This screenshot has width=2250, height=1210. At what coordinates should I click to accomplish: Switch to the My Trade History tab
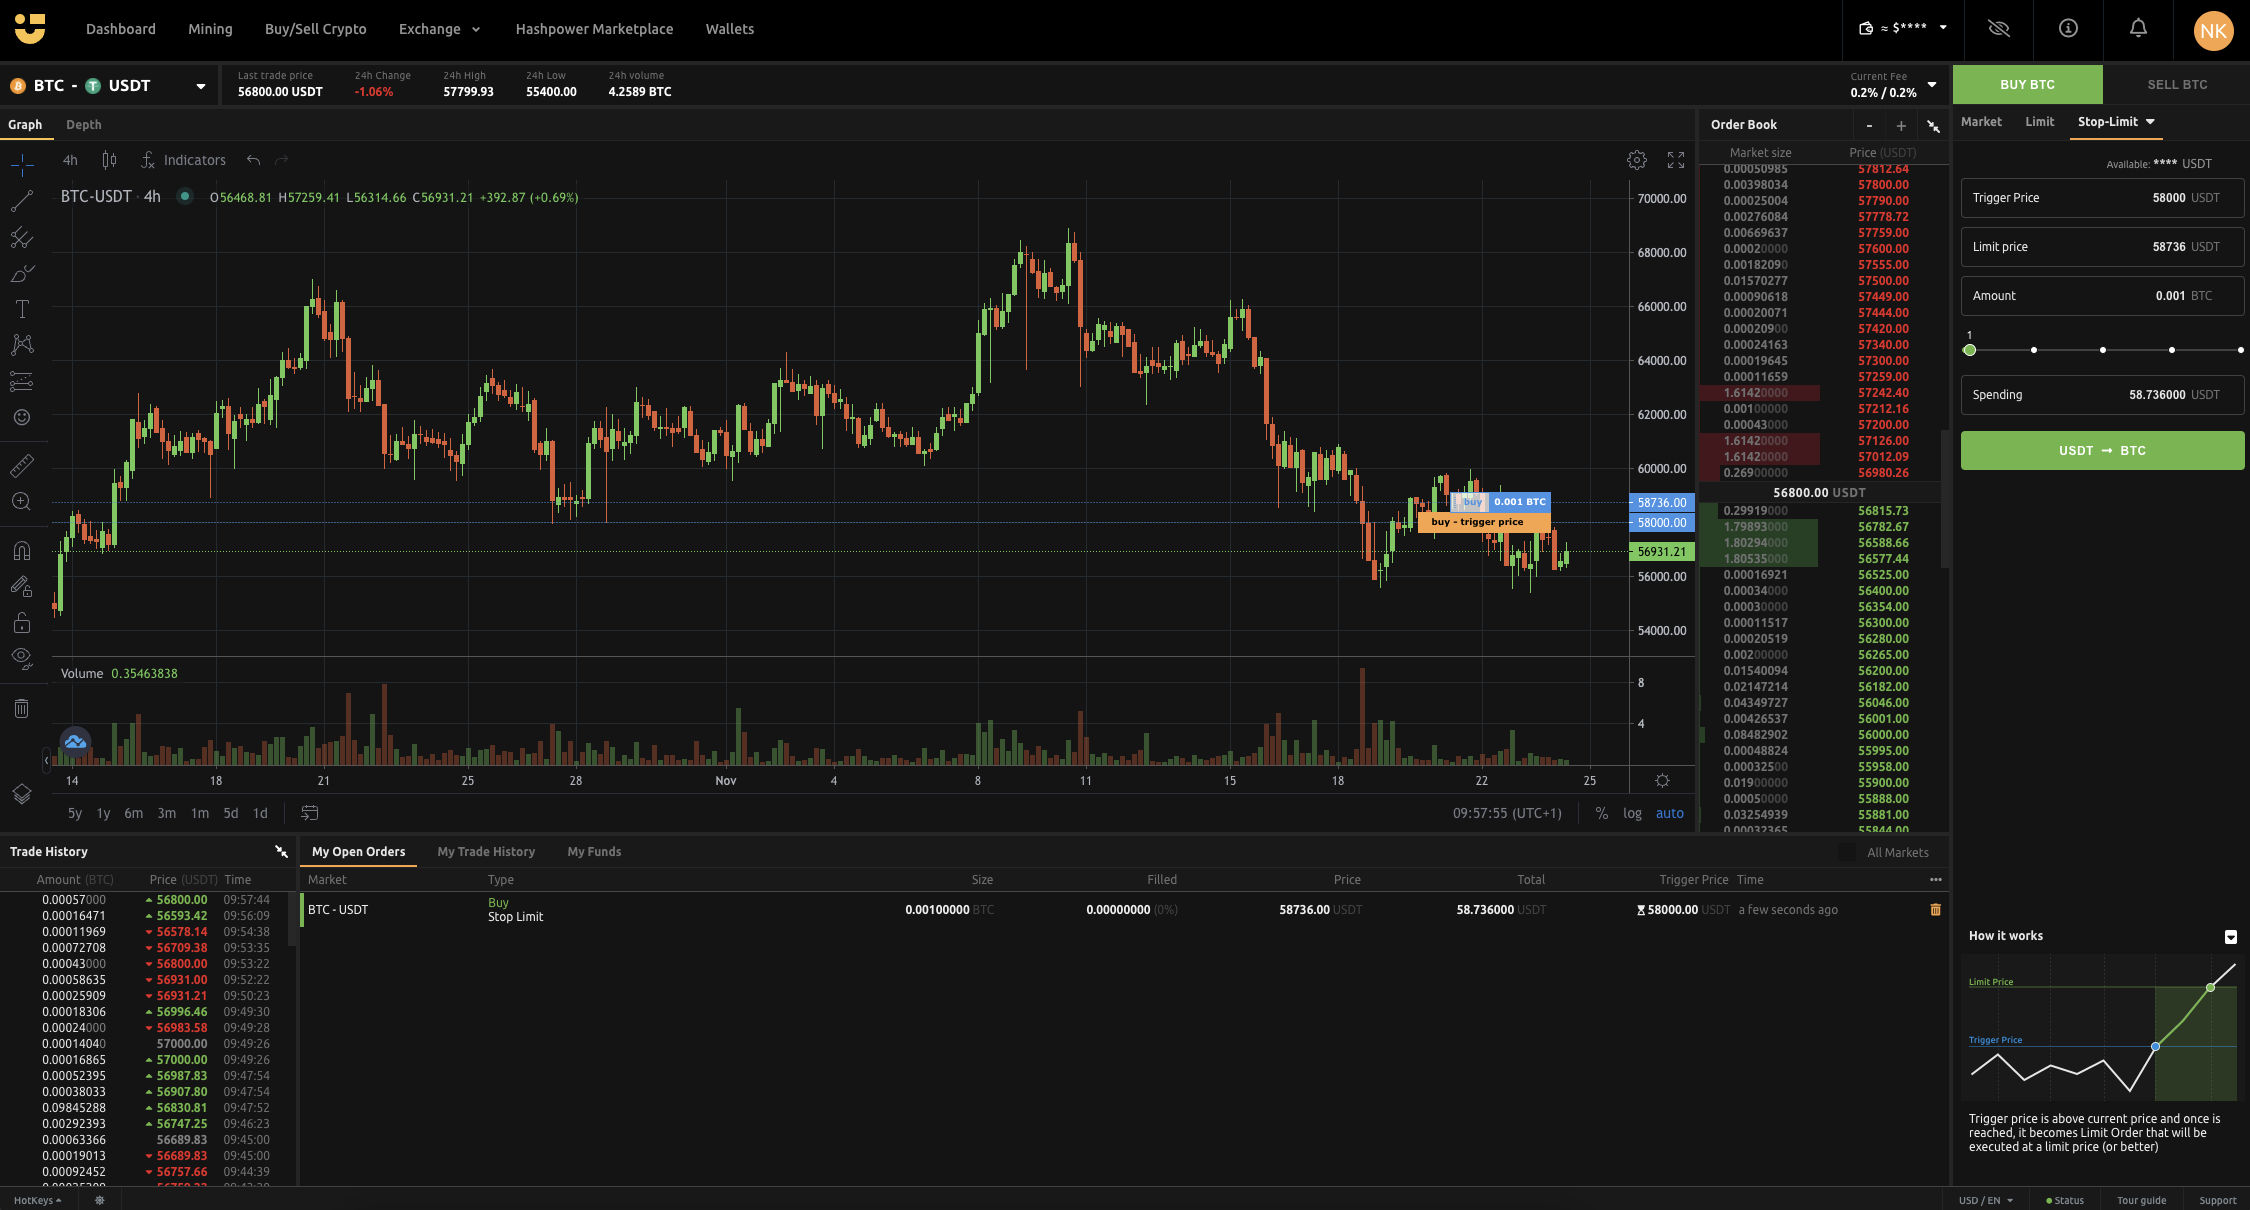click(486, 851)
